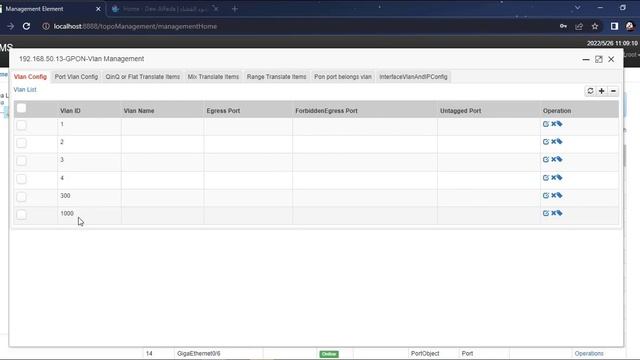Image resolution: width=640 pixels, height=360 pixels.
Task: Delete VLAN 3 with the X icon
Action: 553,159
